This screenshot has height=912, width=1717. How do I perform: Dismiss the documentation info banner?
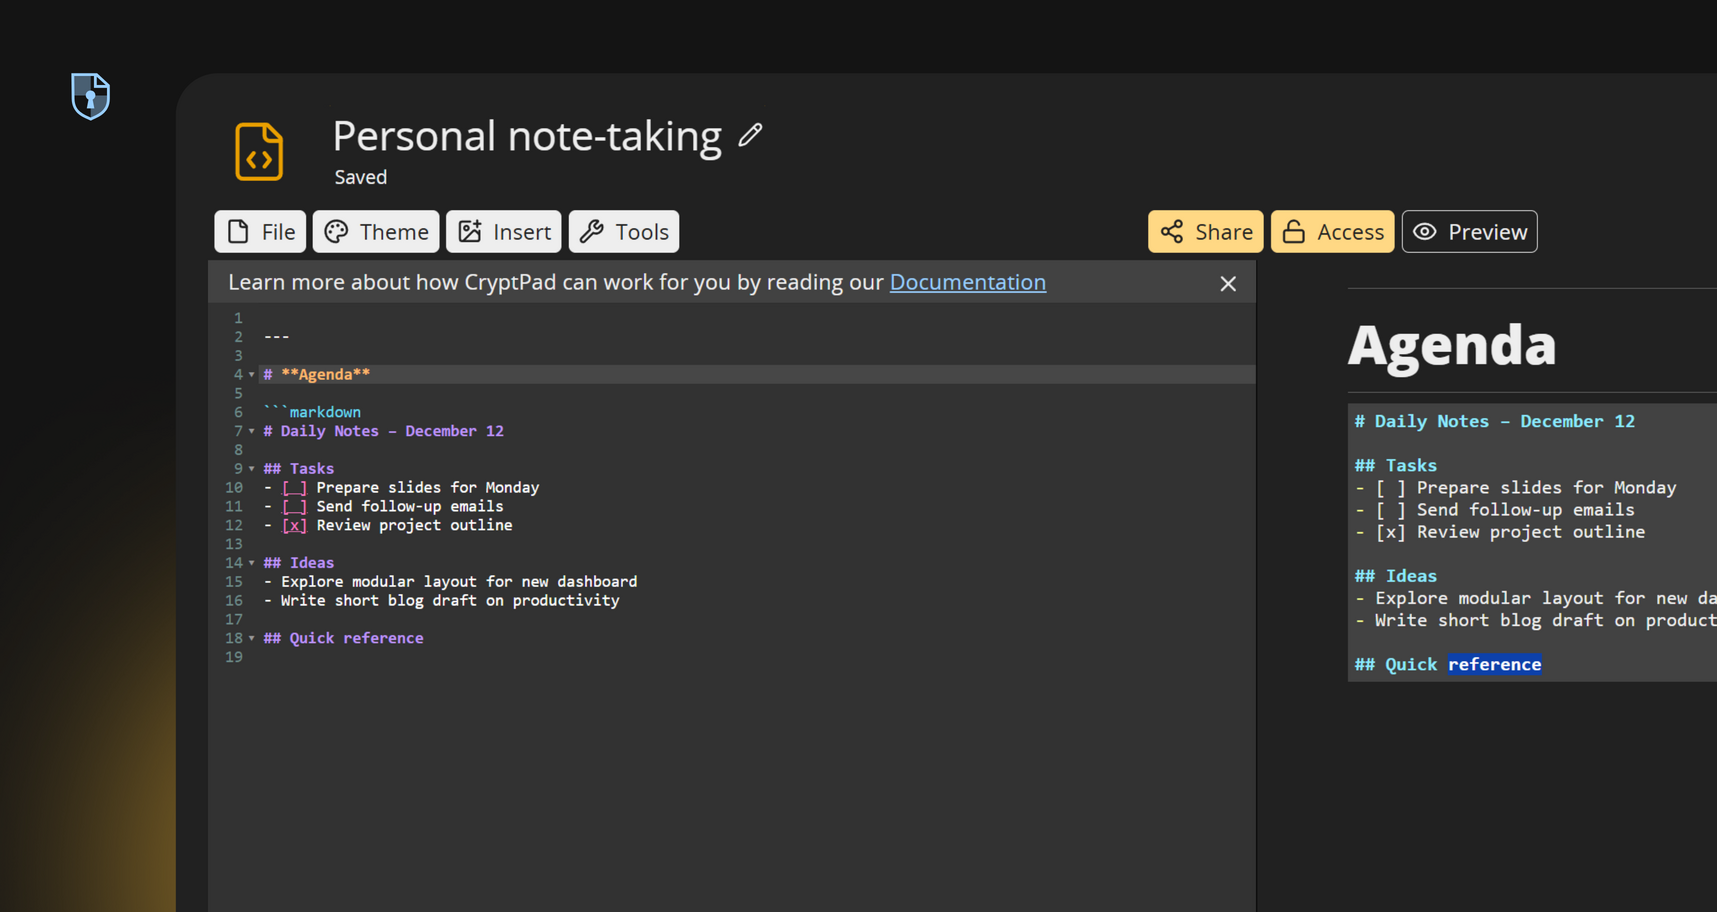point(1228,284)
